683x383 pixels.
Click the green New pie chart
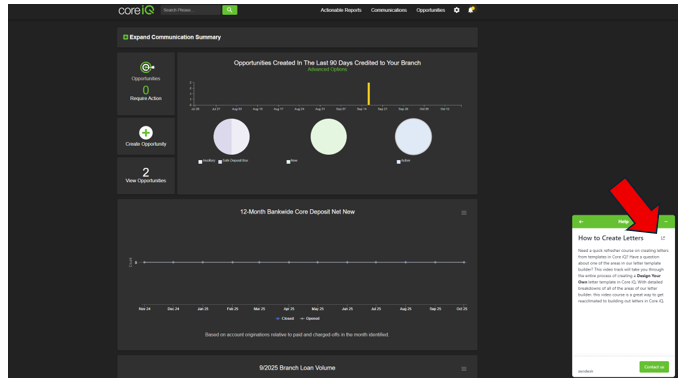click(x=328, y=137)
